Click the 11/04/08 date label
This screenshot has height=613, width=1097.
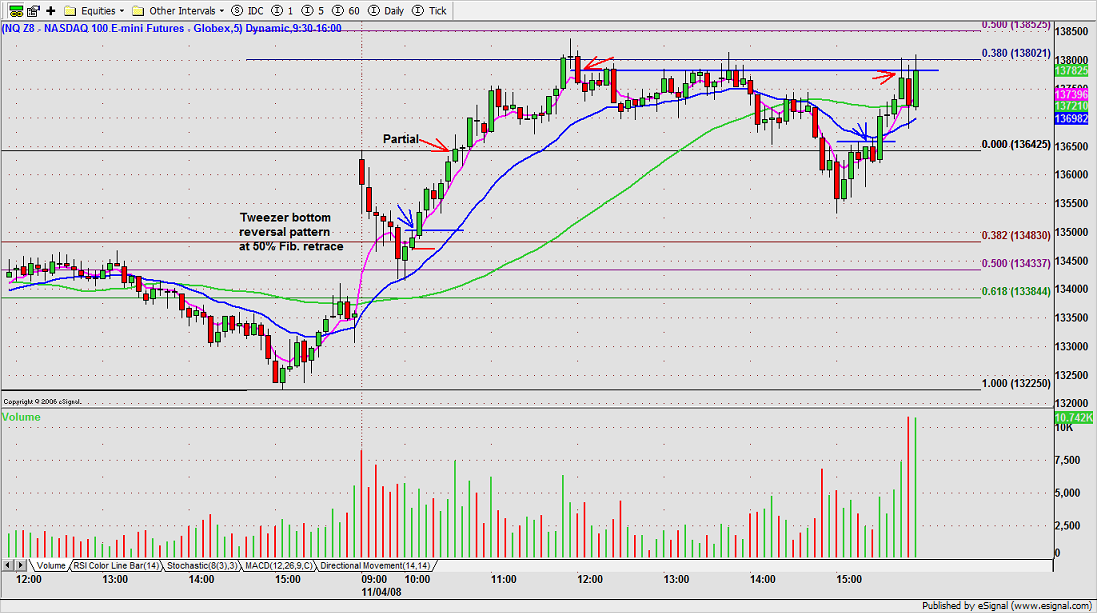point(381,591)
